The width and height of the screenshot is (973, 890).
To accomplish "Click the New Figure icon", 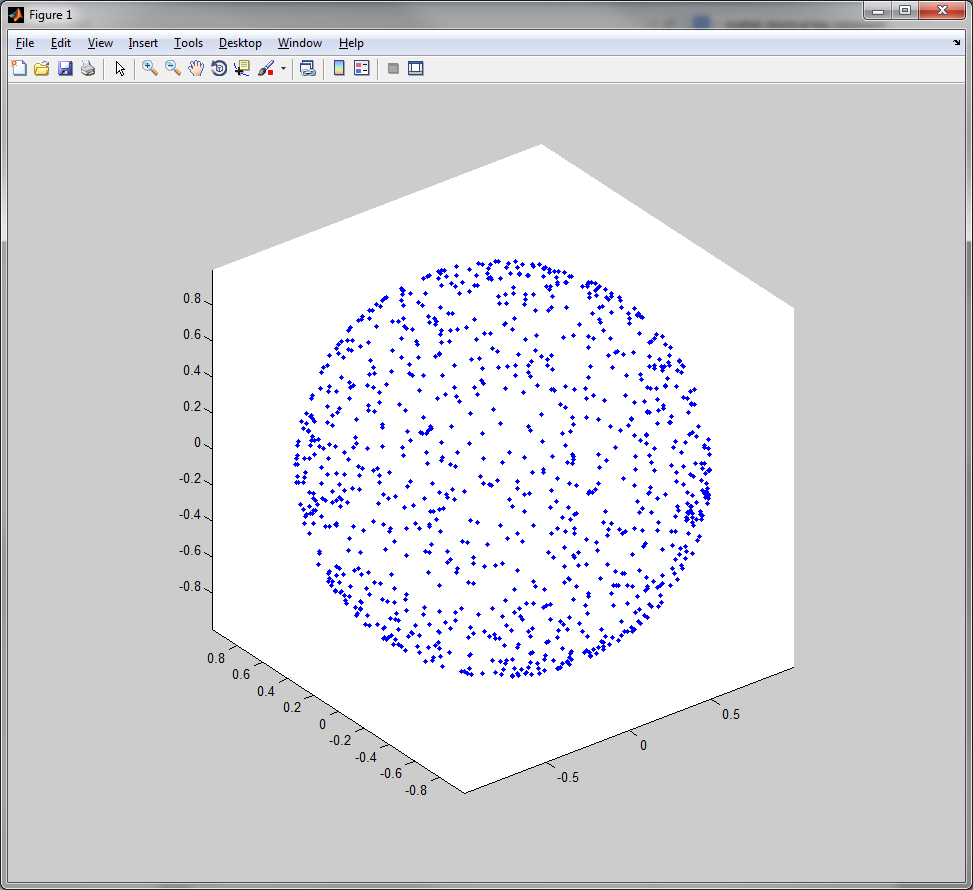I will pos(19,68).
